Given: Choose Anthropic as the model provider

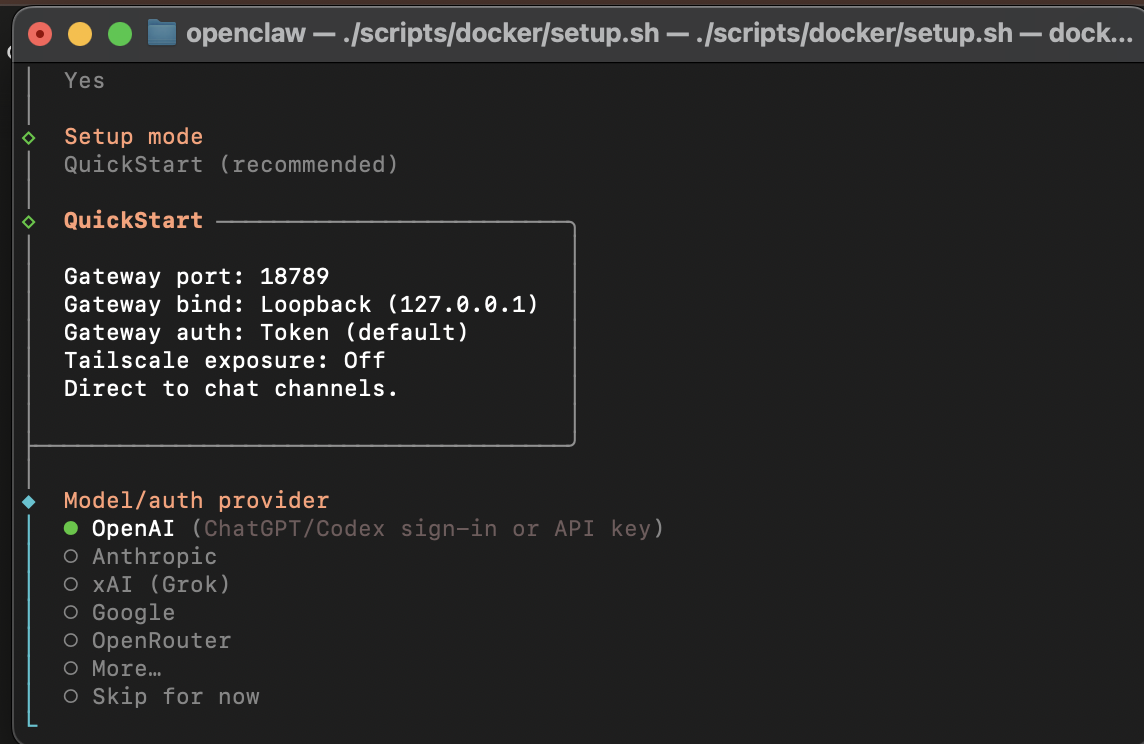Looking at the screenshot, I should pyautogui.click(x=140, y=557).
